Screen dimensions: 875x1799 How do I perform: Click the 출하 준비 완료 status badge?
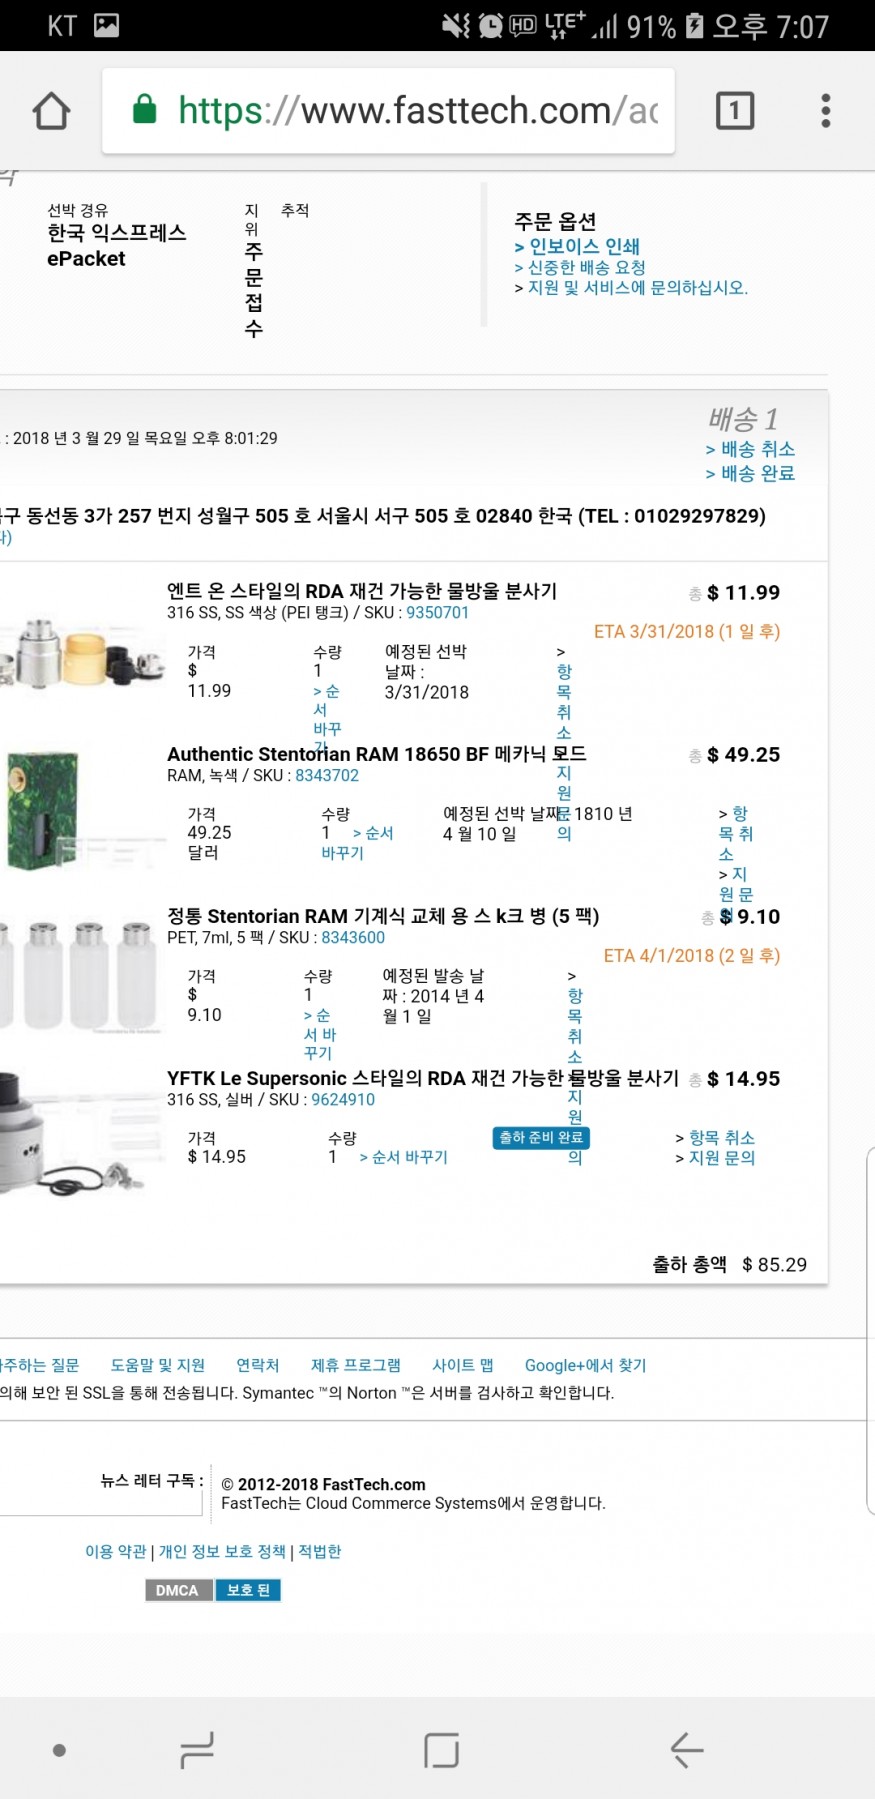[x=541, y=1137]
